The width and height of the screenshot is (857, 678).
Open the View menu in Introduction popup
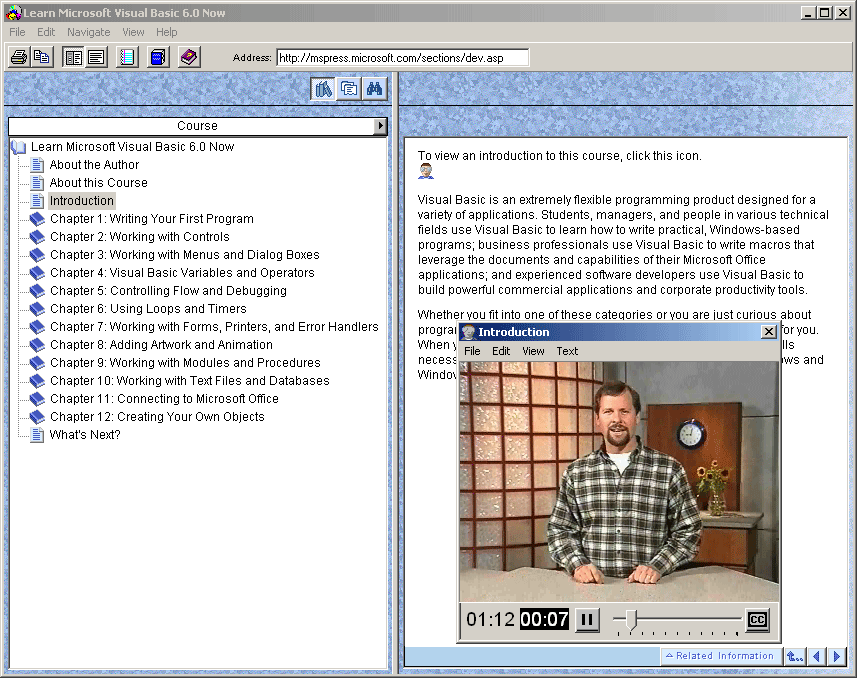click(533, 351)
